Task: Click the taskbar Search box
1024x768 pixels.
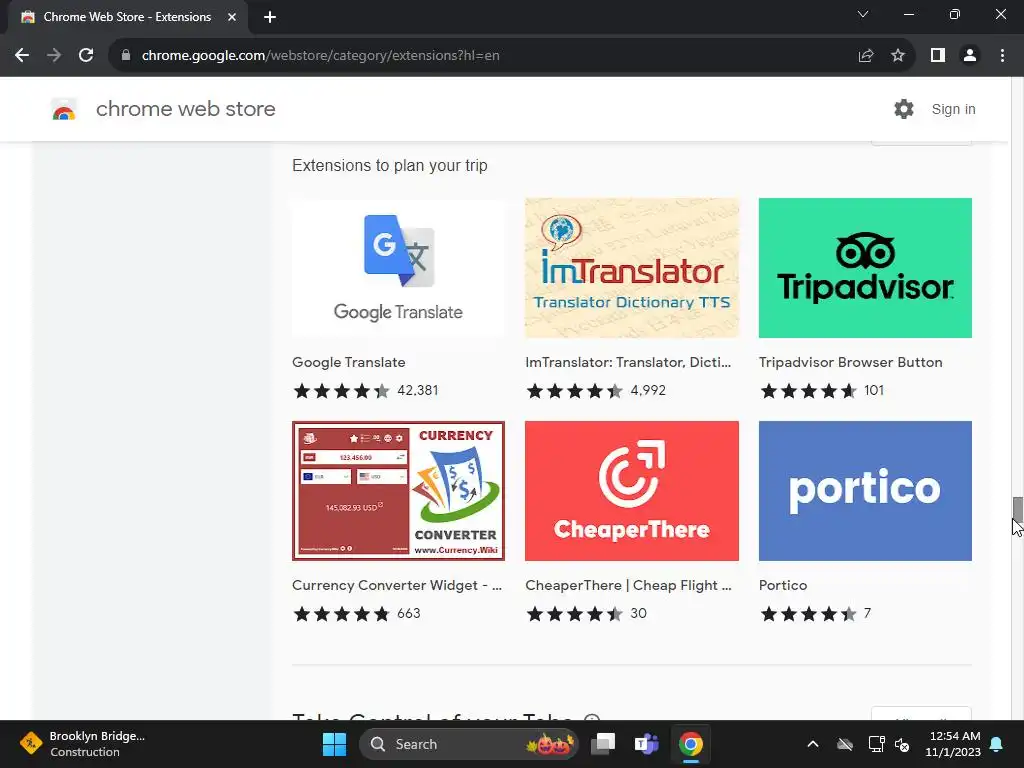Action: (x=469, y=744)
